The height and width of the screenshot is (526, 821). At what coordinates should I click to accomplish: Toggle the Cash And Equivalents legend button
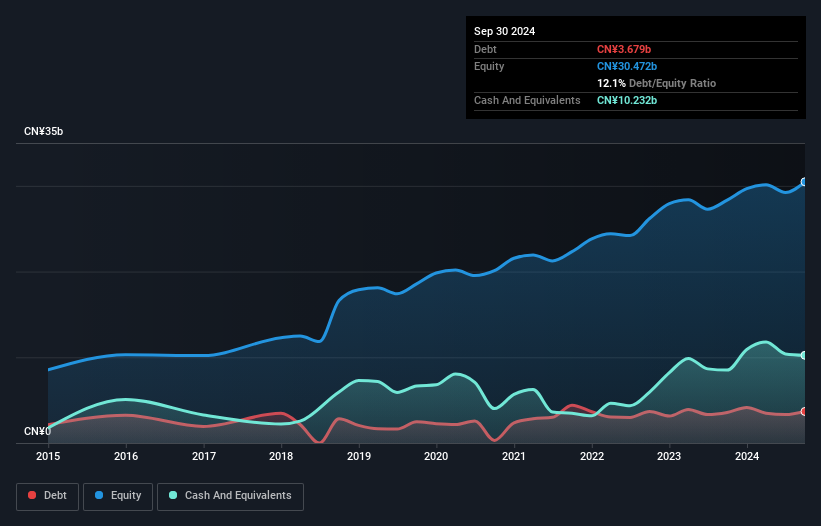coord(230,496)
